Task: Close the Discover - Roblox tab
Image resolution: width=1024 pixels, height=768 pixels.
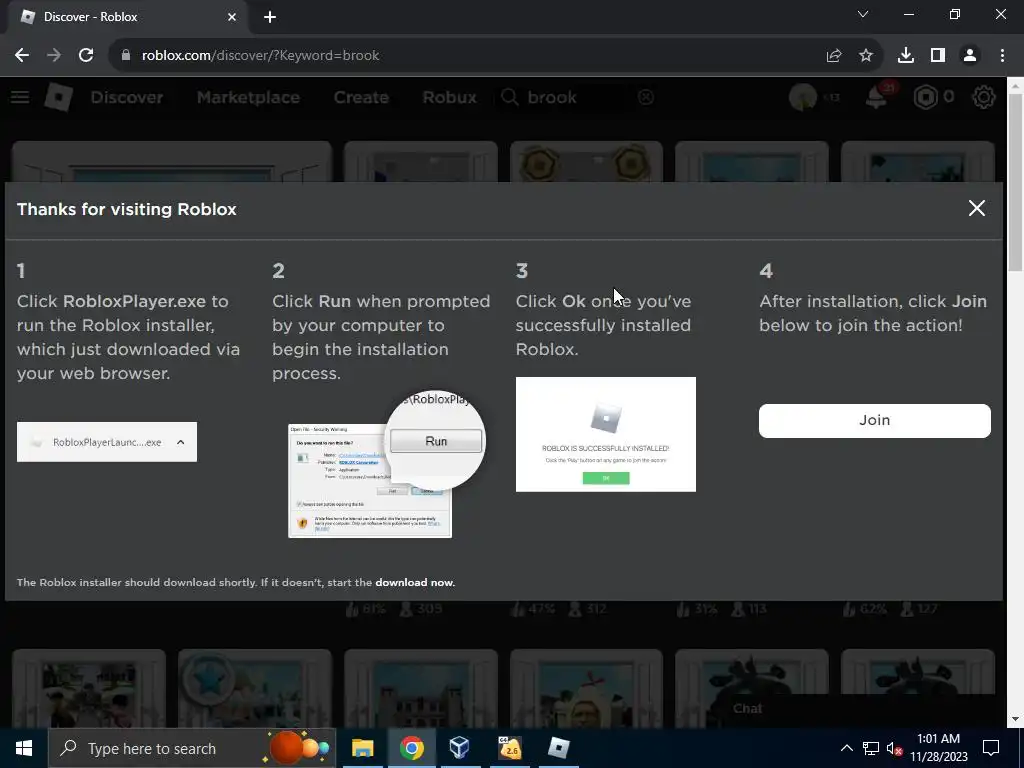Action: tap(232, 17)
